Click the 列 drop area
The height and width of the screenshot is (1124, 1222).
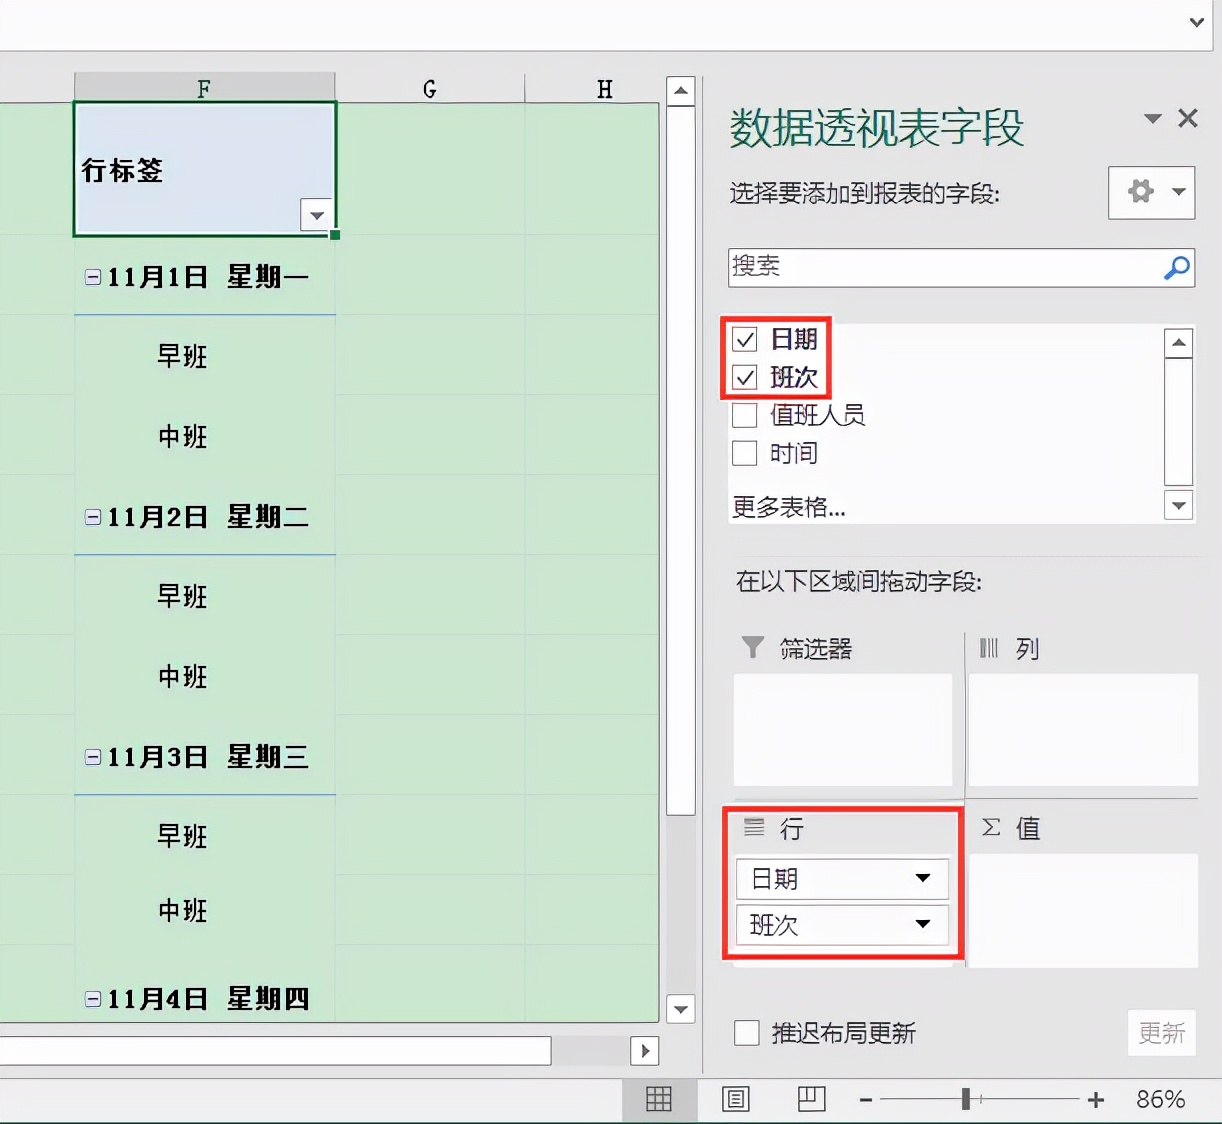tap(1083, 730)
